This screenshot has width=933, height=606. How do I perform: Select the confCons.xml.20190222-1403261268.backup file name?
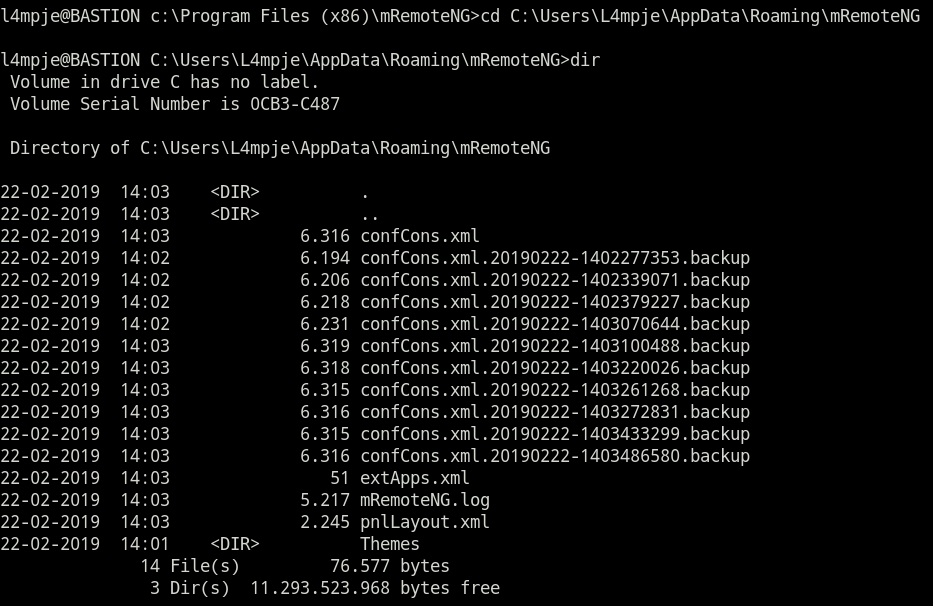554,390
